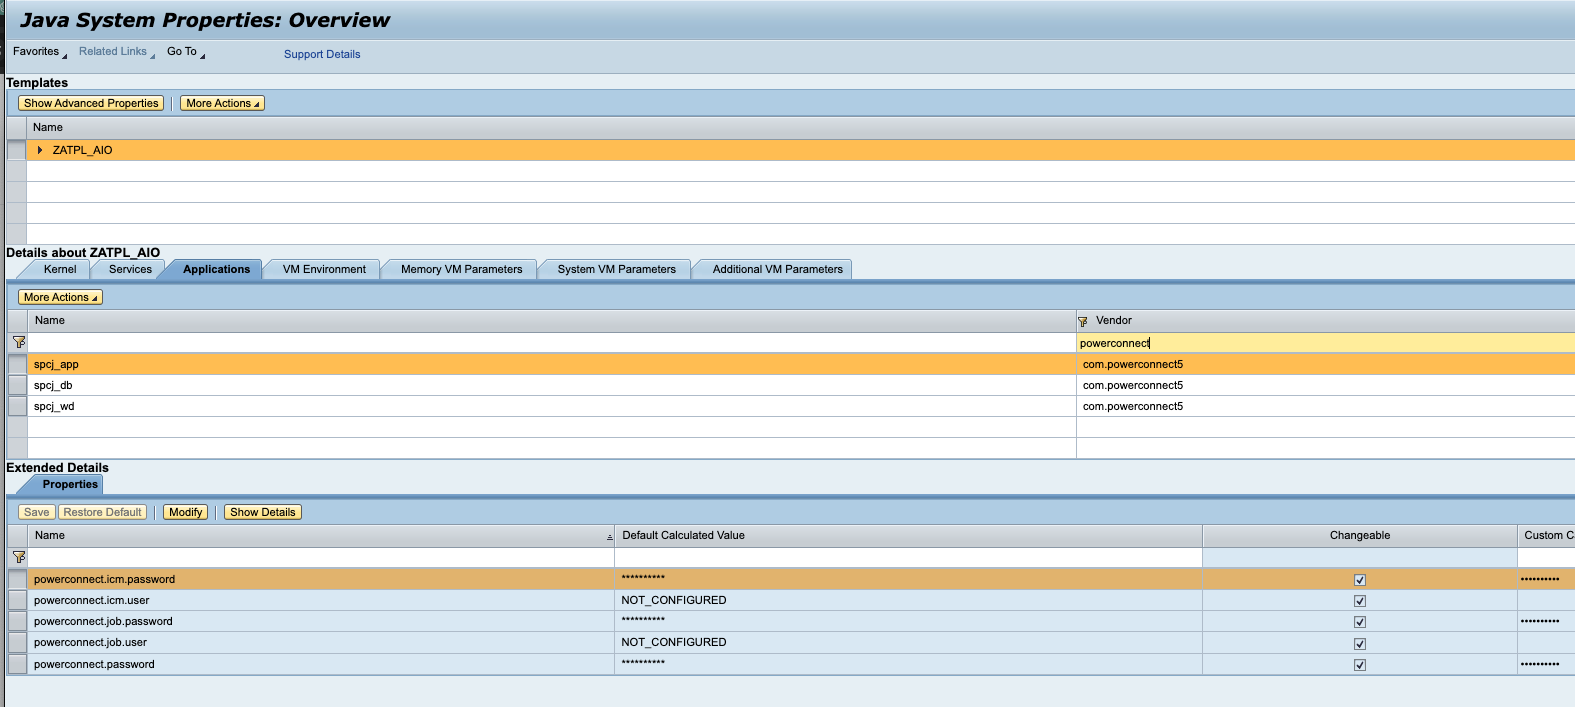Screen dimensions: 1575x707
Task: Switch to the Memory VM Parameters tab
Action: pyautogui.click(x=461, y=269)
